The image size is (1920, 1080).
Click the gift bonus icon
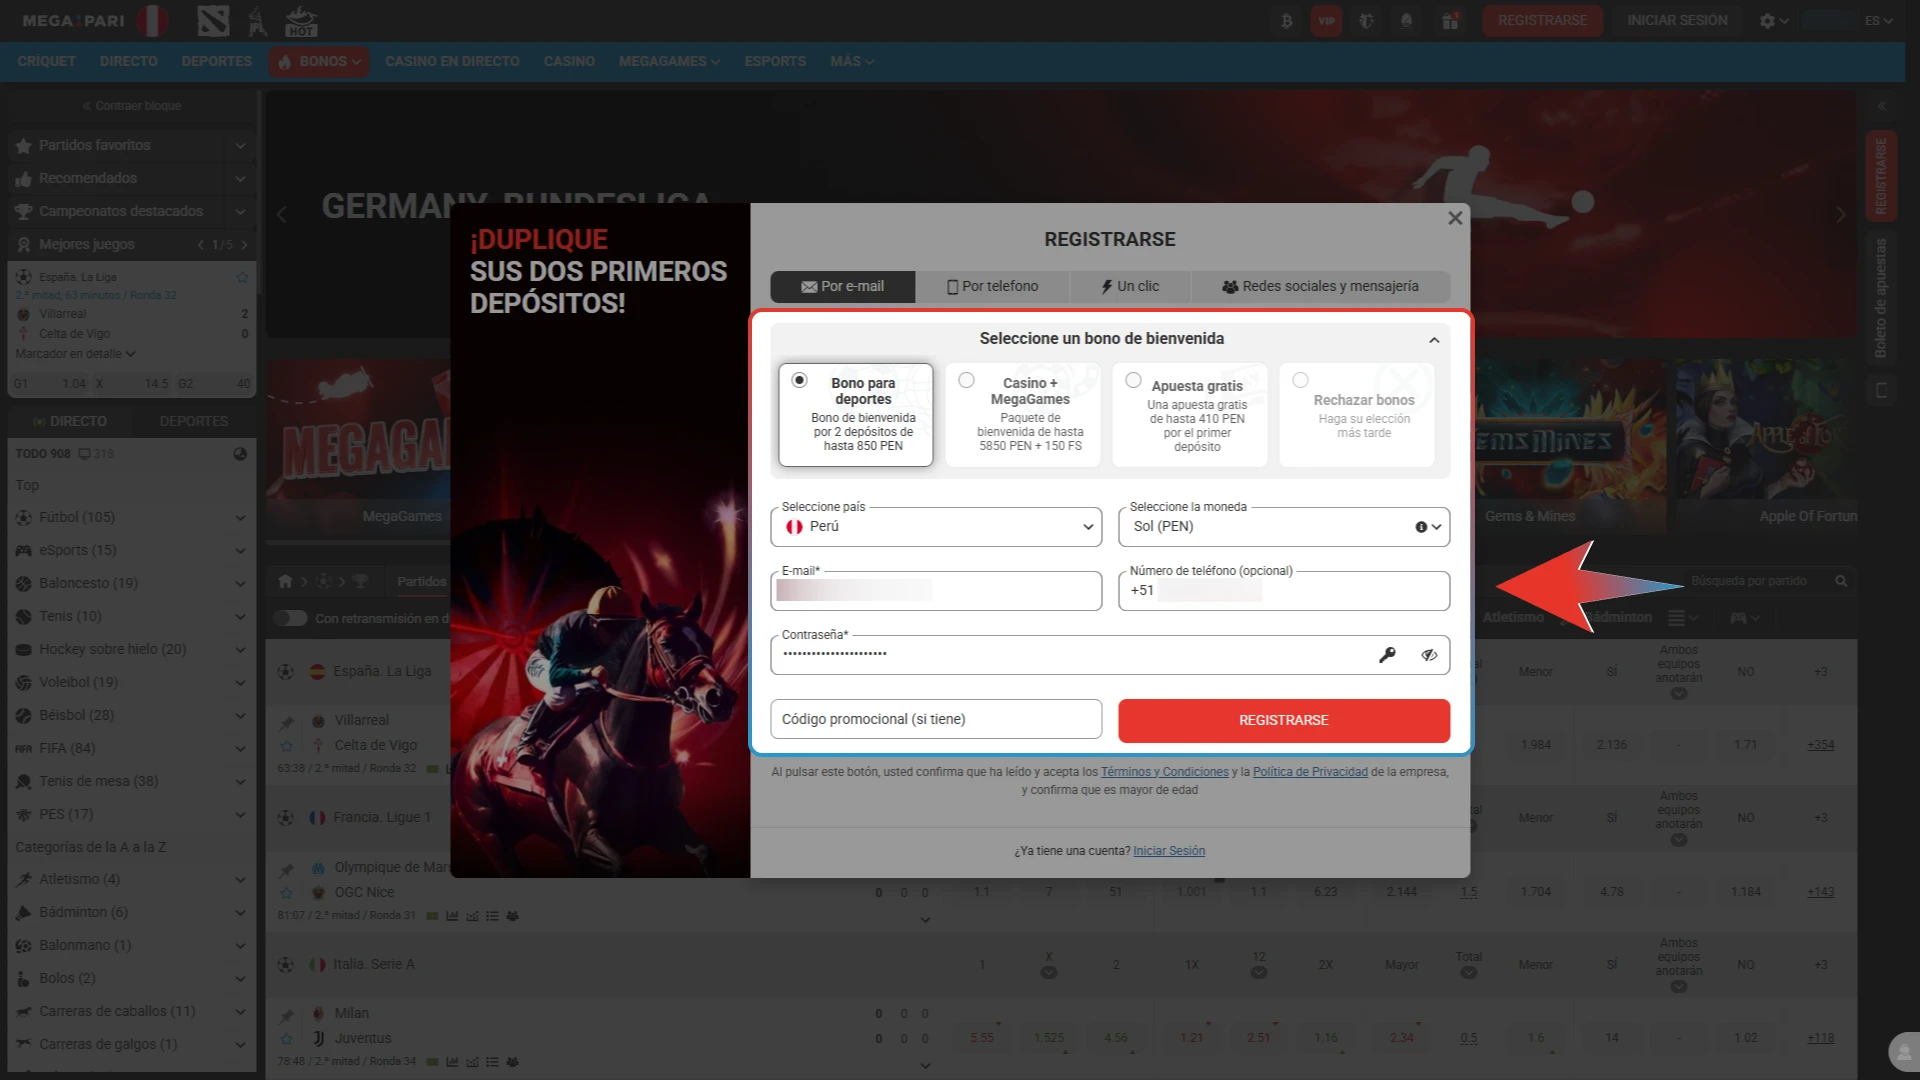point(1449,20)
